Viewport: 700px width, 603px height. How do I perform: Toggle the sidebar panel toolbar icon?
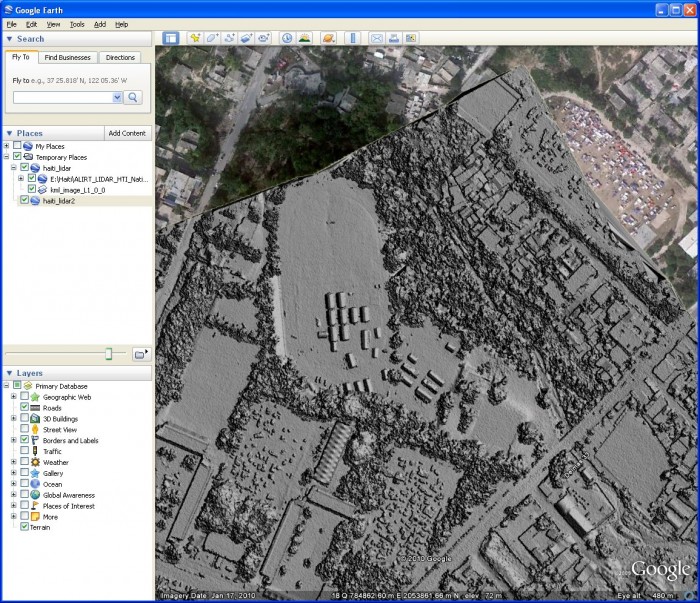[x=170, y=38]
